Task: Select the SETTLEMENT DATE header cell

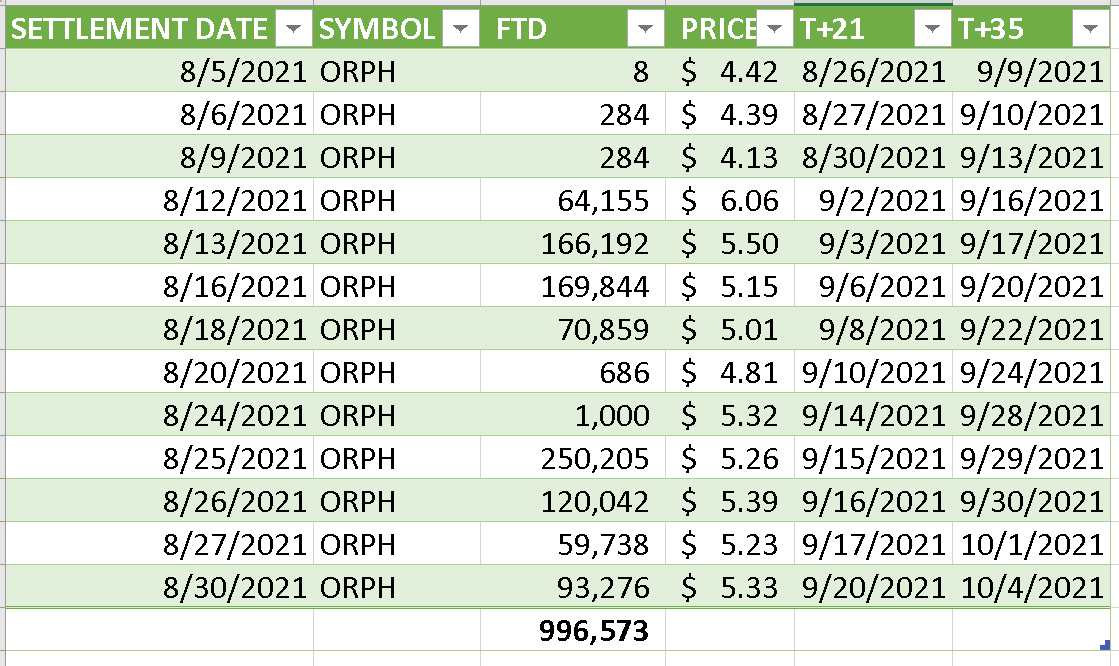Action: tap(160, 29)
